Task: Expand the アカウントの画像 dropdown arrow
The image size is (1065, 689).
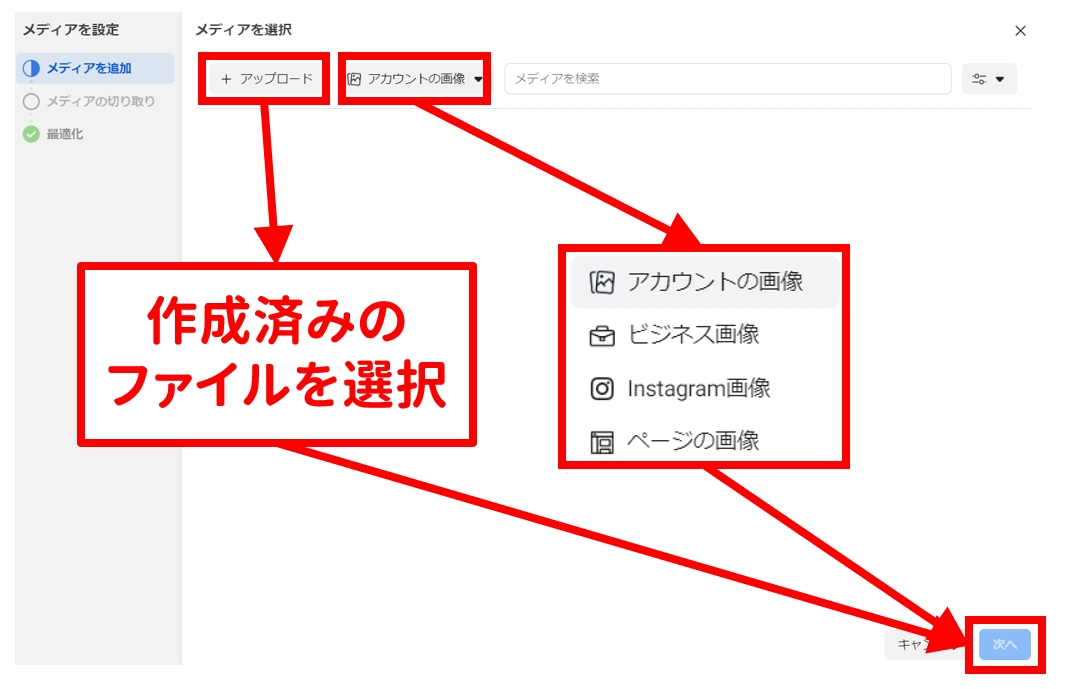Action: [478, 79]
